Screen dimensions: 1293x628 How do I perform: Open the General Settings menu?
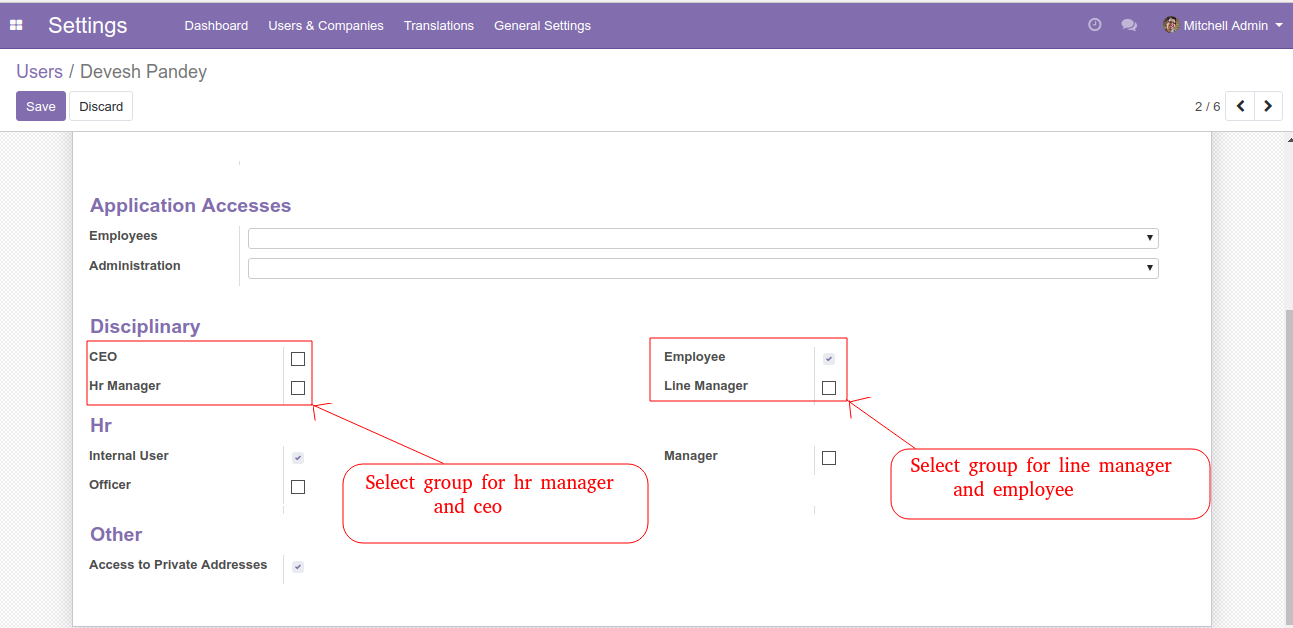[x=542, y=26]
